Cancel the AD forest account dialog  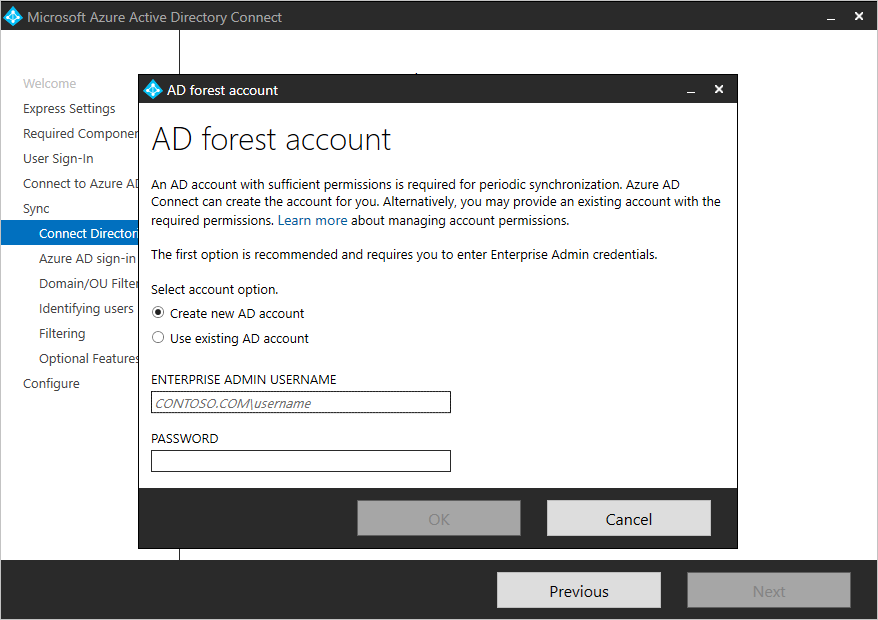628,518
